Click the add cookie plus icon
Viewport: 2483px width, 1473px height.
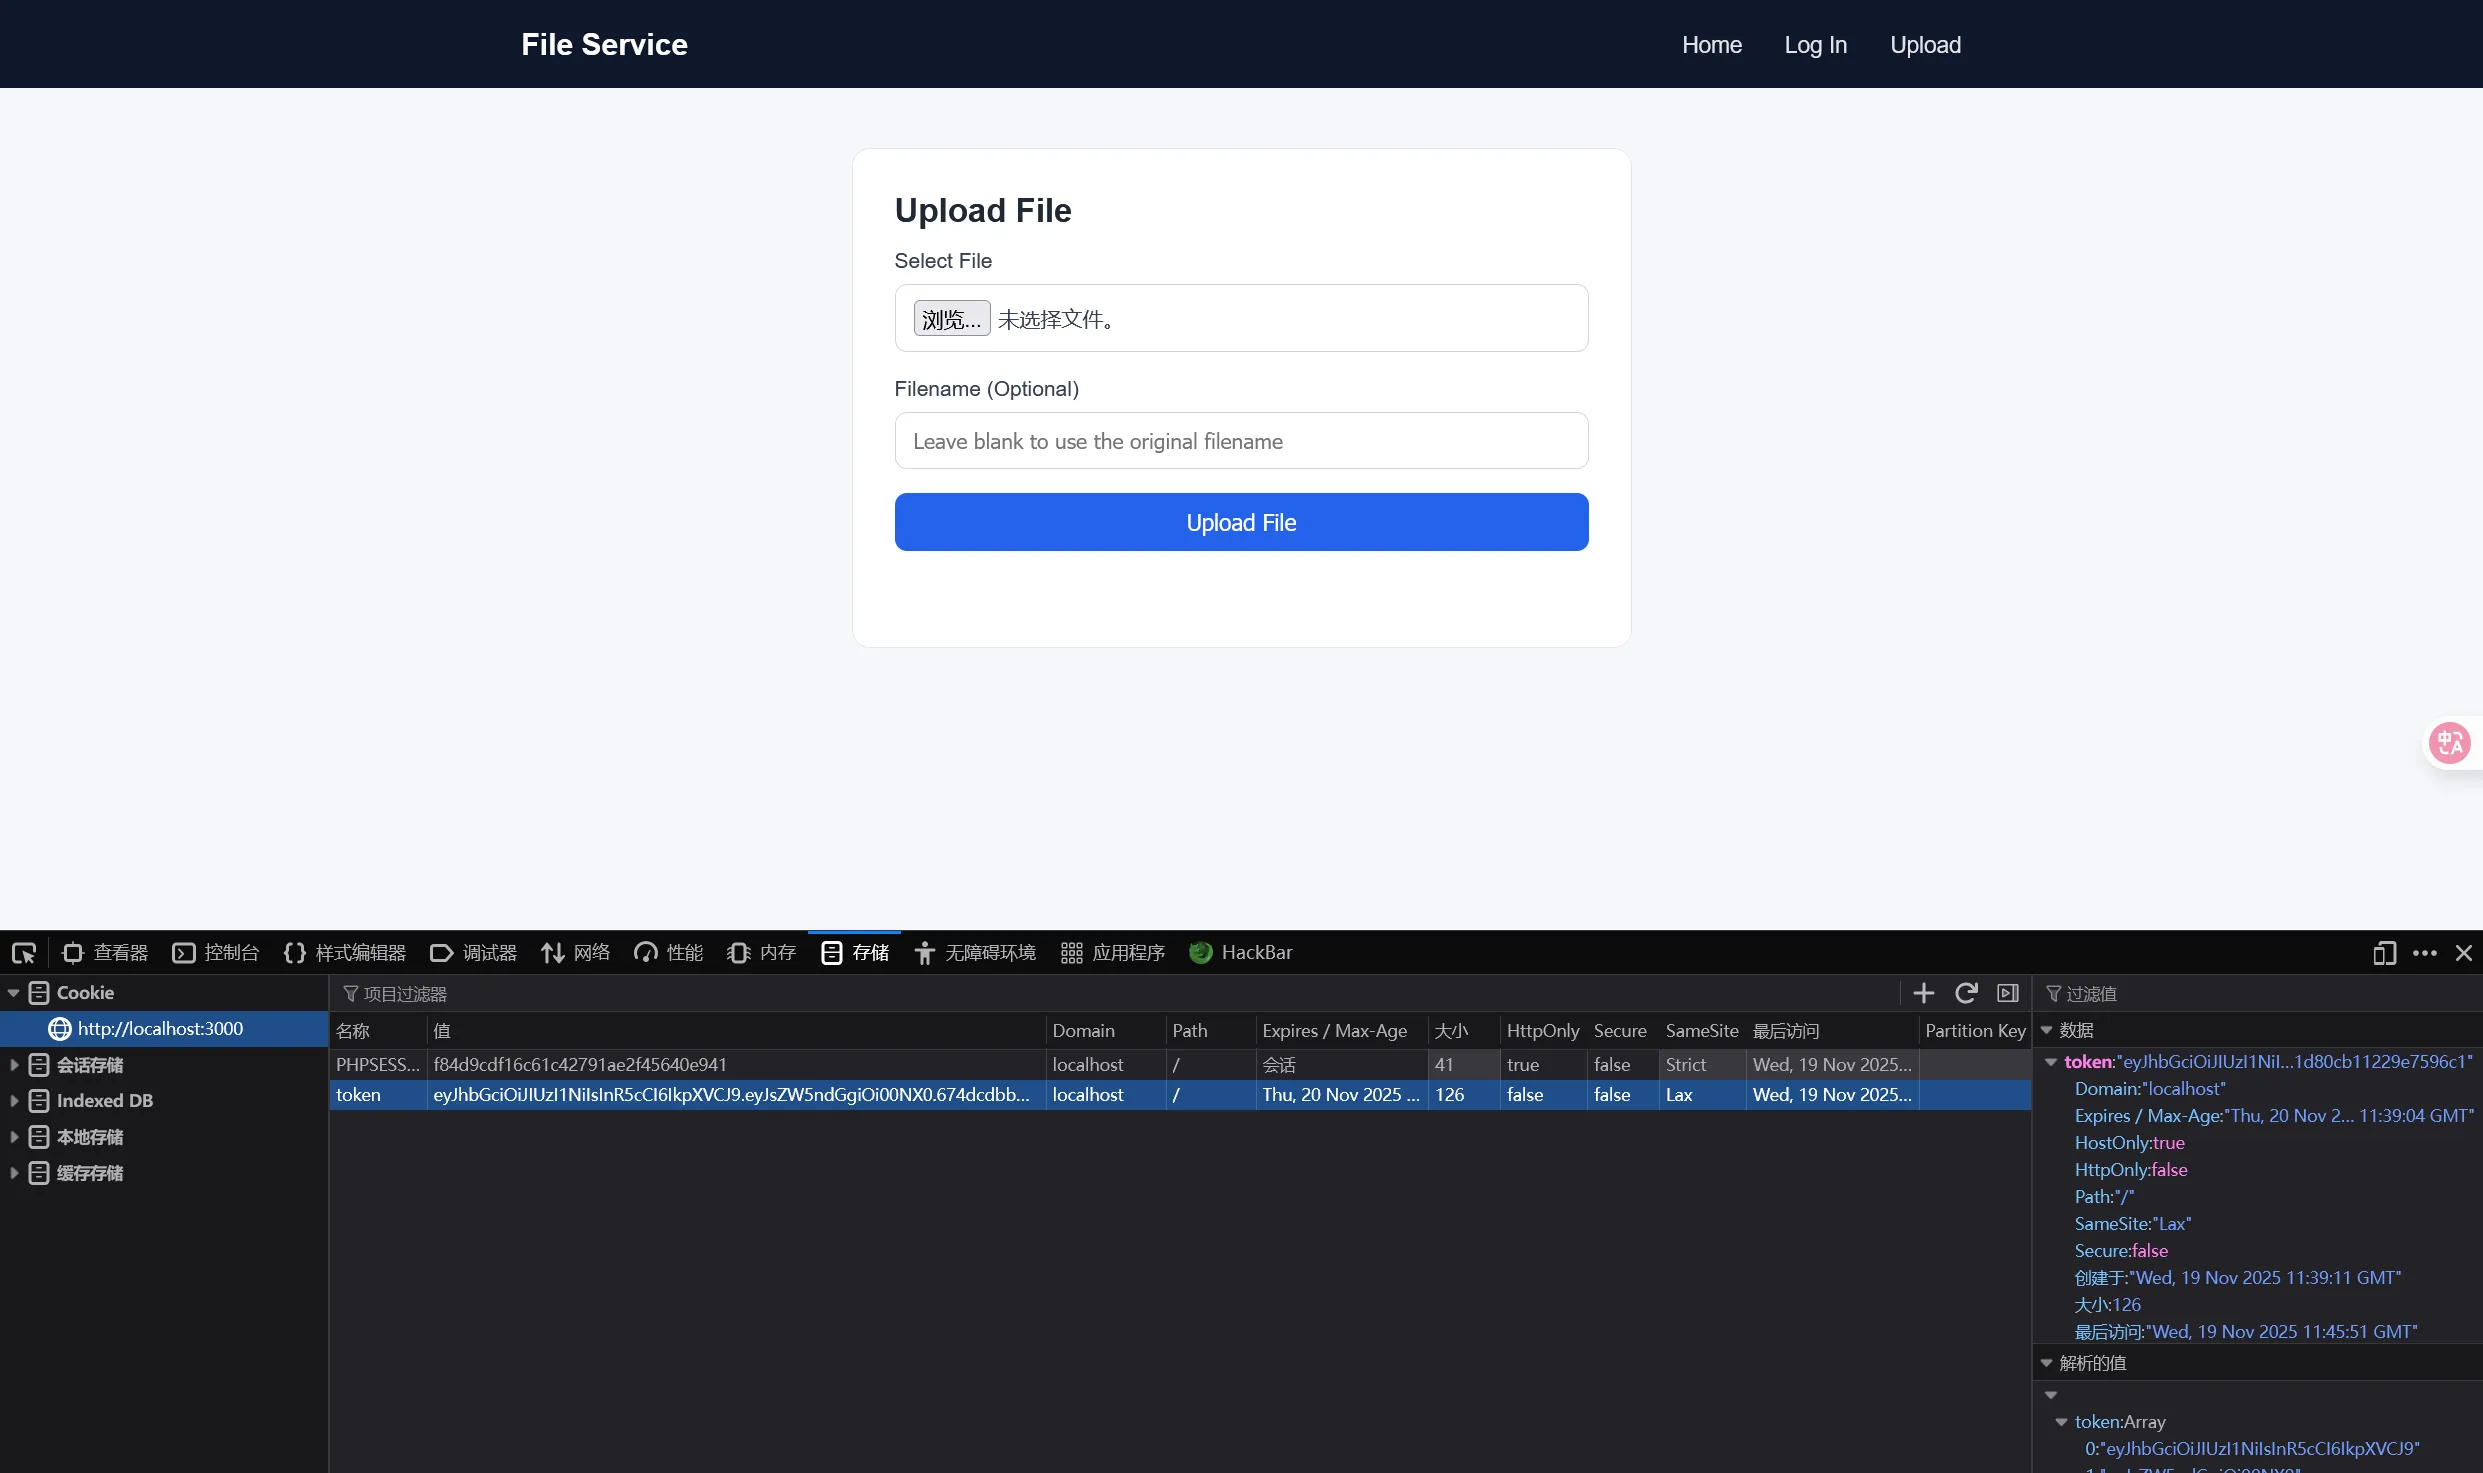click(1923, 993)
